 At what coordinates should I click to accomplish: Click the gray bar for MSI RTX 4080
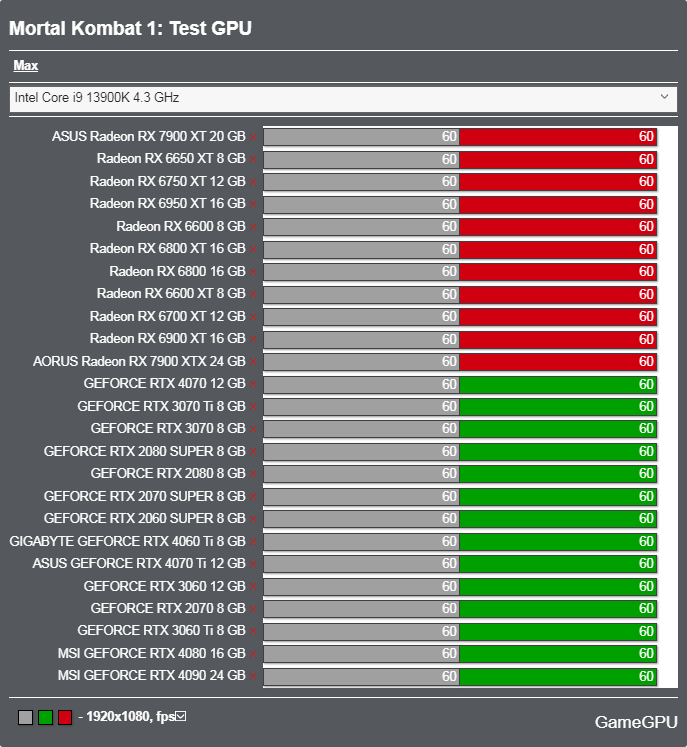click(x=362, y=654)
